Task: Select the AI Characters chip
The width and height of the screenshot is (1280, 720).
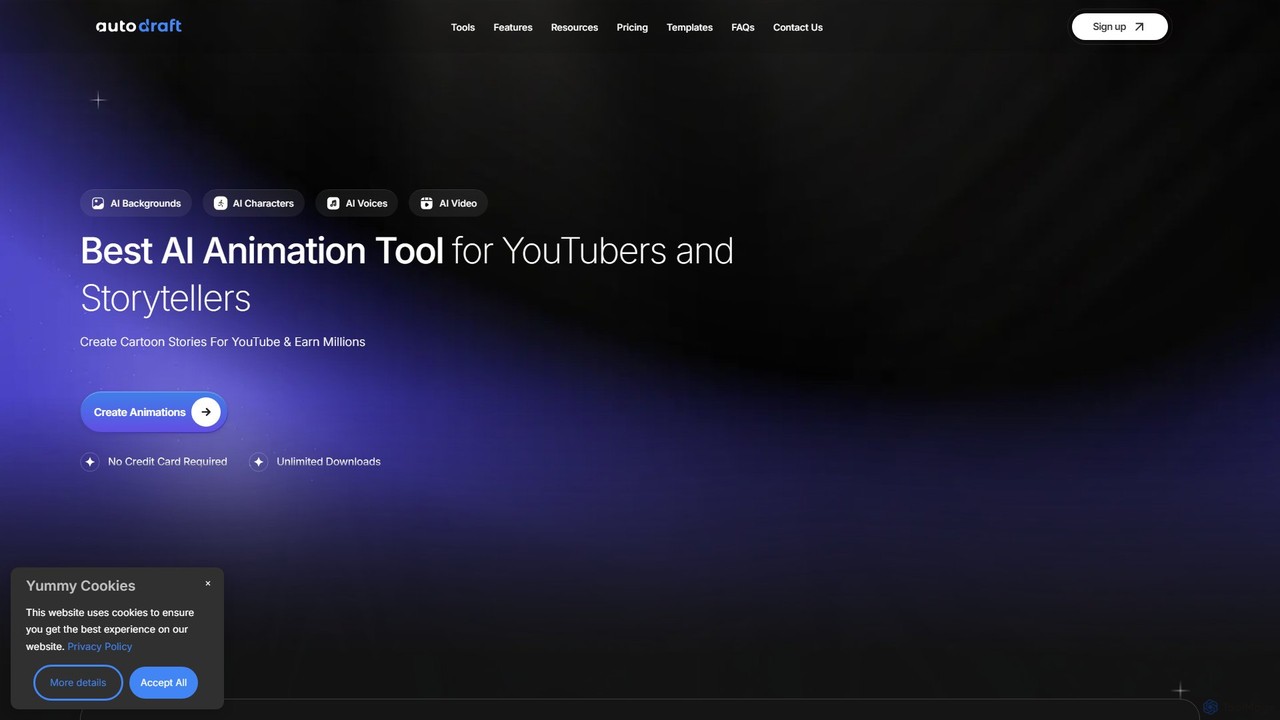Action: click(x=253, y=203)
